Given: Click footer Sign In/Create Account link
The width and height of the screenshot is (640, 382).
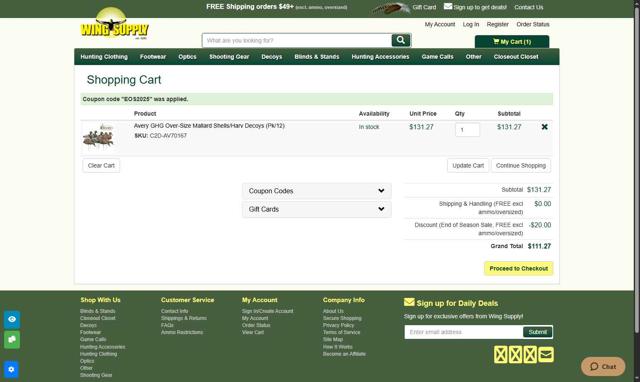Looking at the screenshot, I should 267,311.
